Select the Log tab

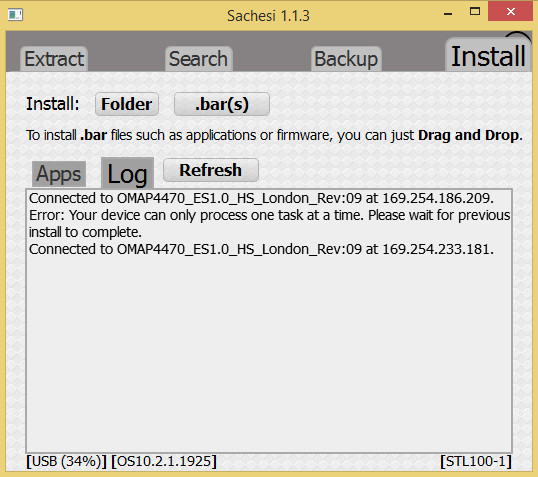[x=127, y=173]
